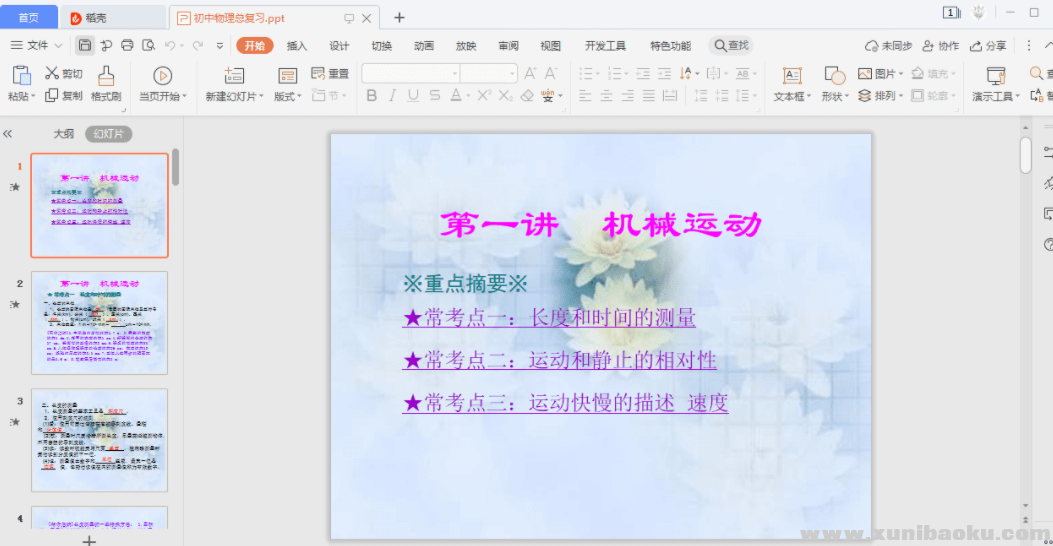Toggle underline formatting
The height and width of the screenshot is (546, 1053).
click(413, 96)
